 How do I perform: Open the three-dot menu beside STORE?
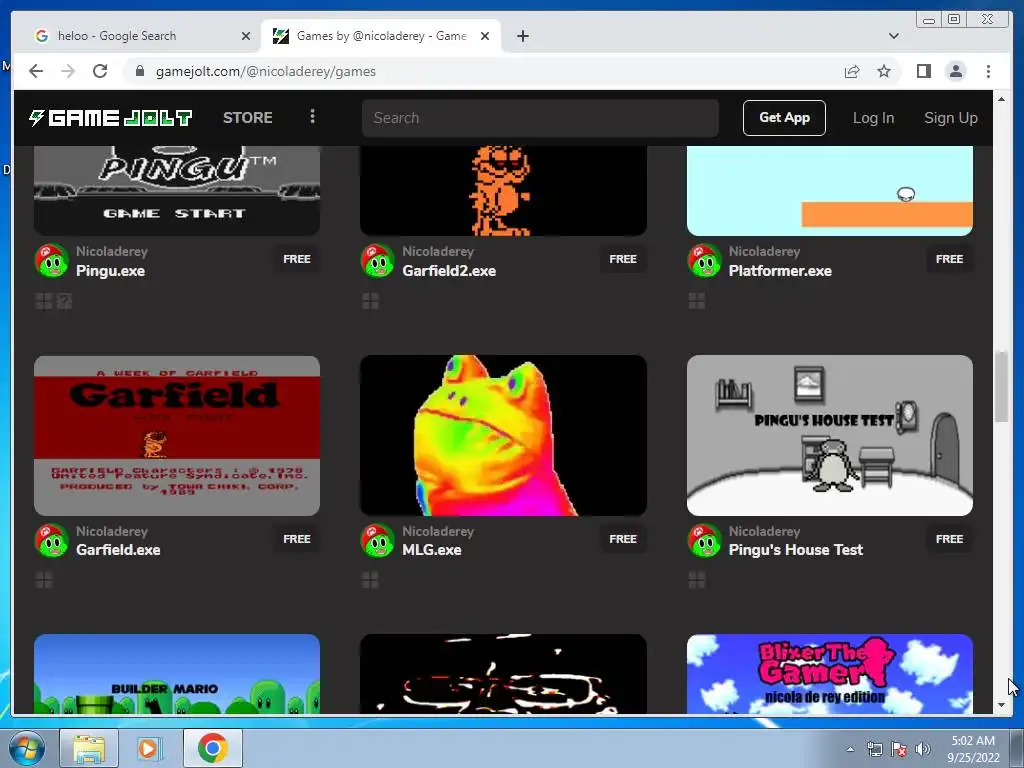coord(312,116)
